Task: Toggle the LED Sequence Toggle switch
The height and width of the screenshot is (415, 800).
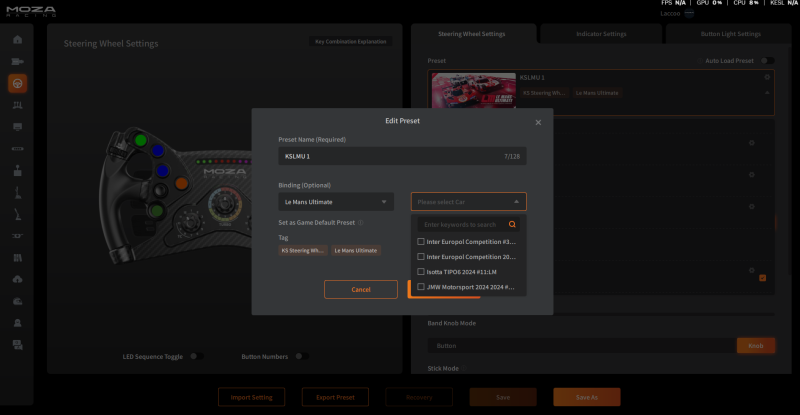Action: (196, 356)
